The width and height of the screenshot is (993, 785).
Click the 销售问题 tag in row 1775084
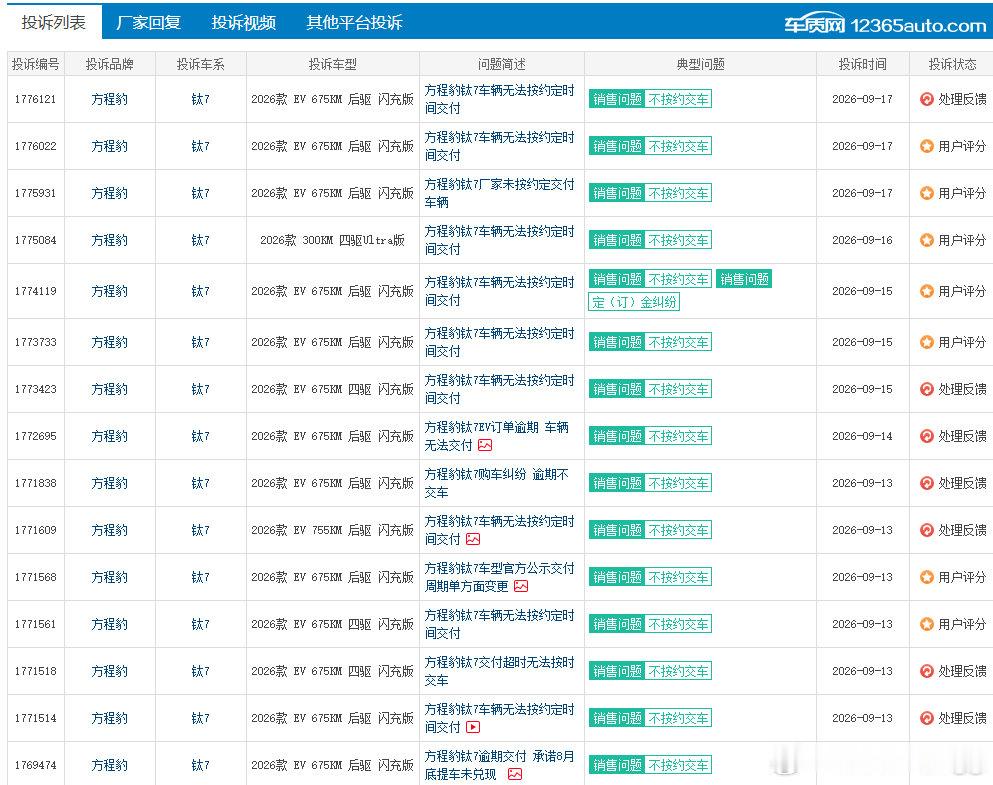[x=617, y=241]
